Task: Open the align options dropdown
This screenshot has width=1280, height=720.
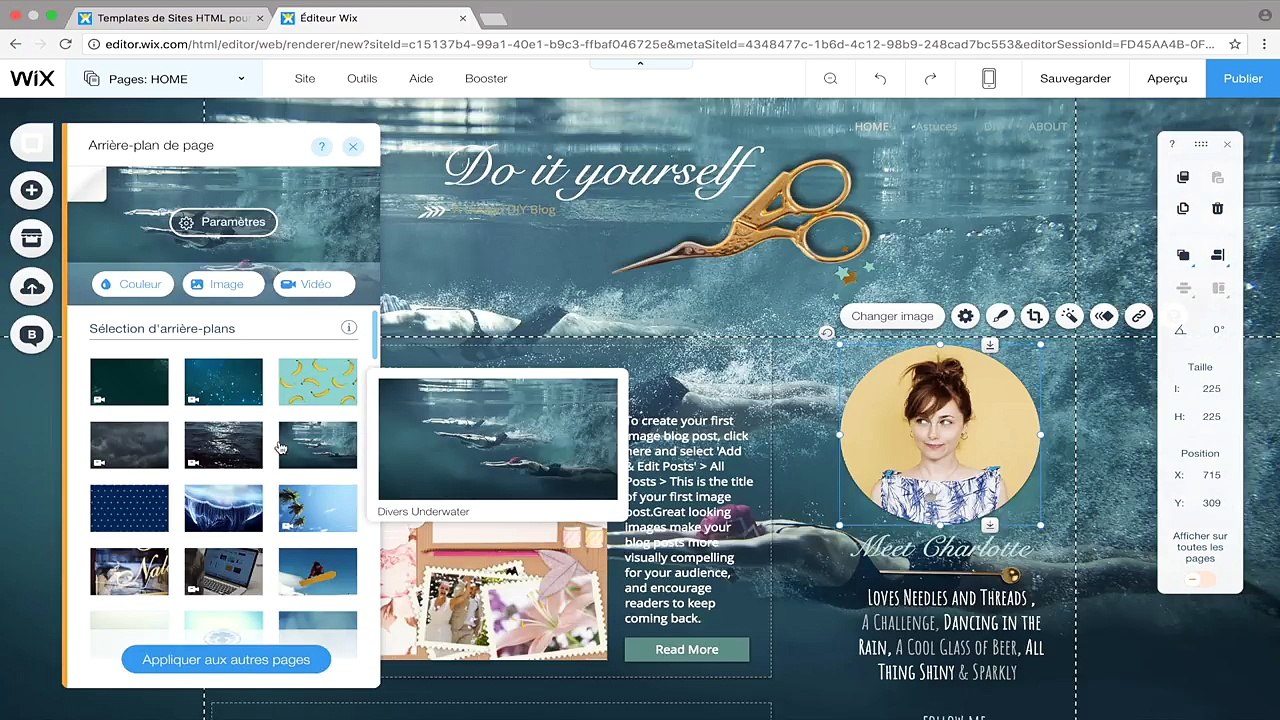Action: click(1217, 255)
